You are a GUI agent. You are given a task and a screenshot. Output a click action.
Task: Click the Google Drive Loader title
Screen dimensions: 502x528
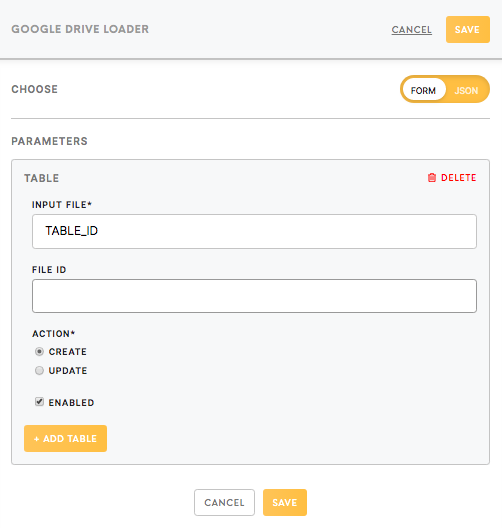click(80, 29)
